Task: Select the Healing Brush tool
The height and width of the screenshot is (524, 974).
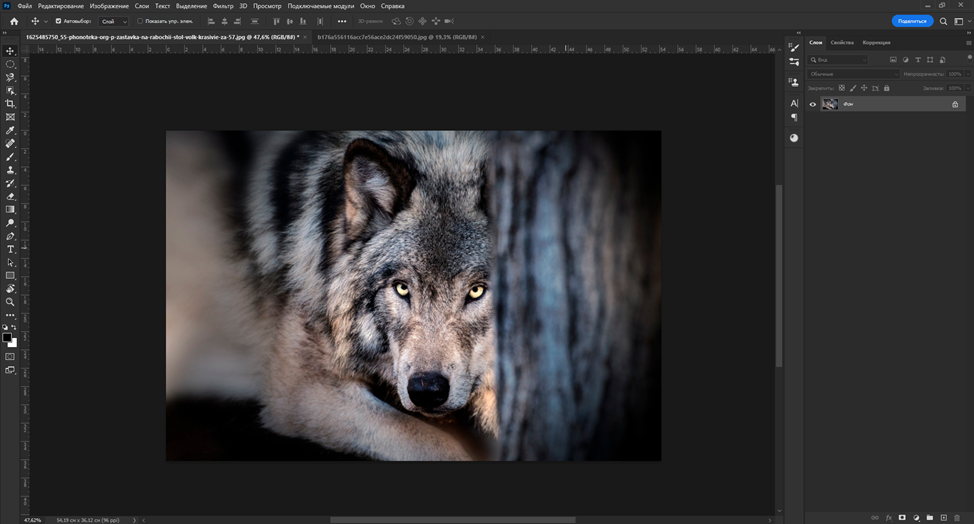Action: [x=10, y=143]
